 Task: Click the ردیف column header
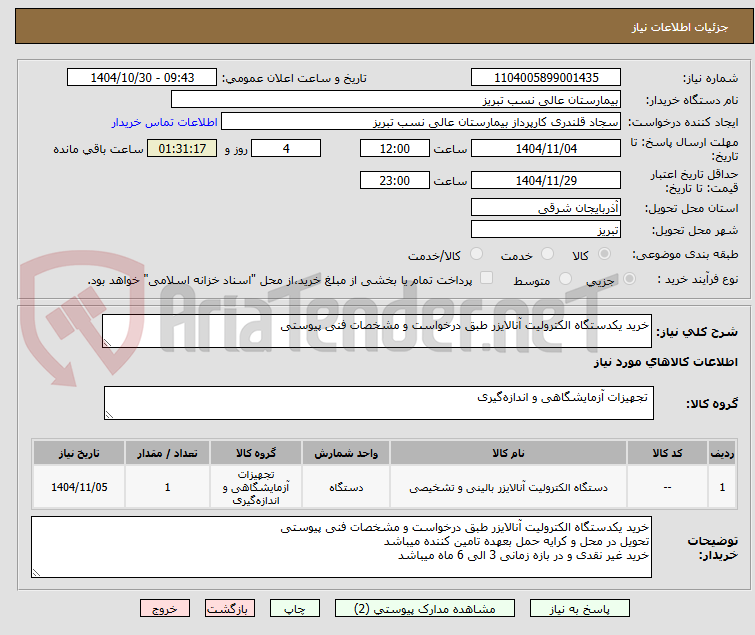tap(722, 453)
